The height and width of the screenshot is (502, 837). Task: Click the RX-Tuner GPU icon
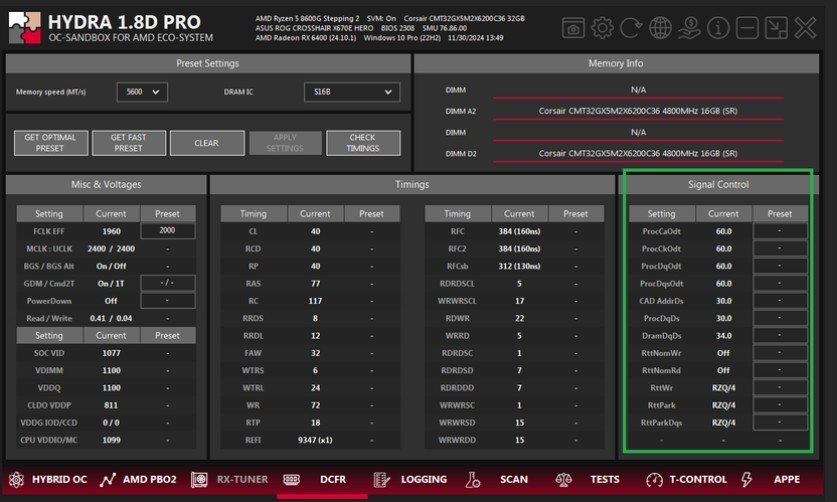tap(199, 480)
